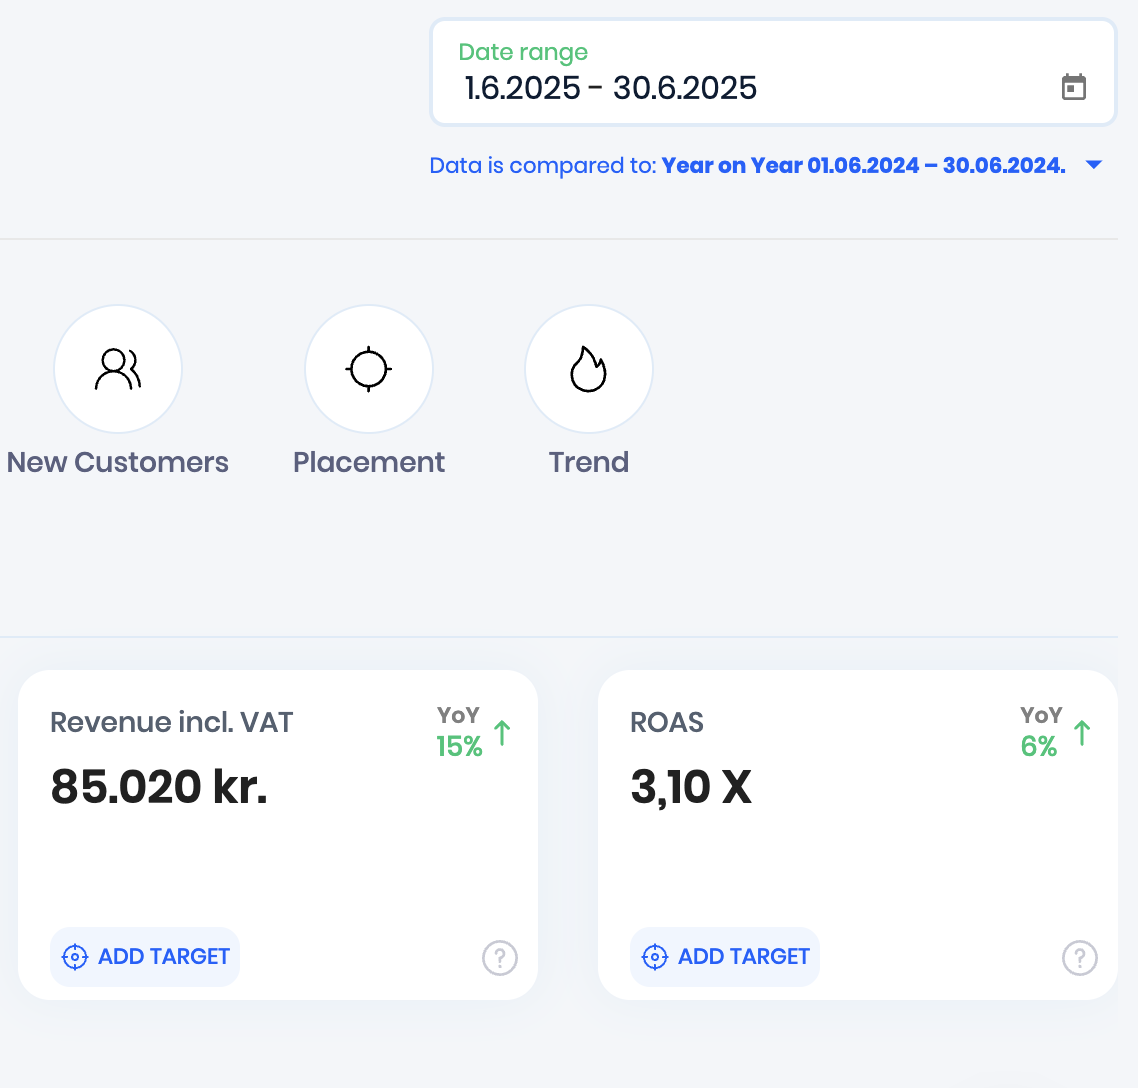Select the Trend label
Screen dimensions: 1138x1088
[x=588, y=462]
